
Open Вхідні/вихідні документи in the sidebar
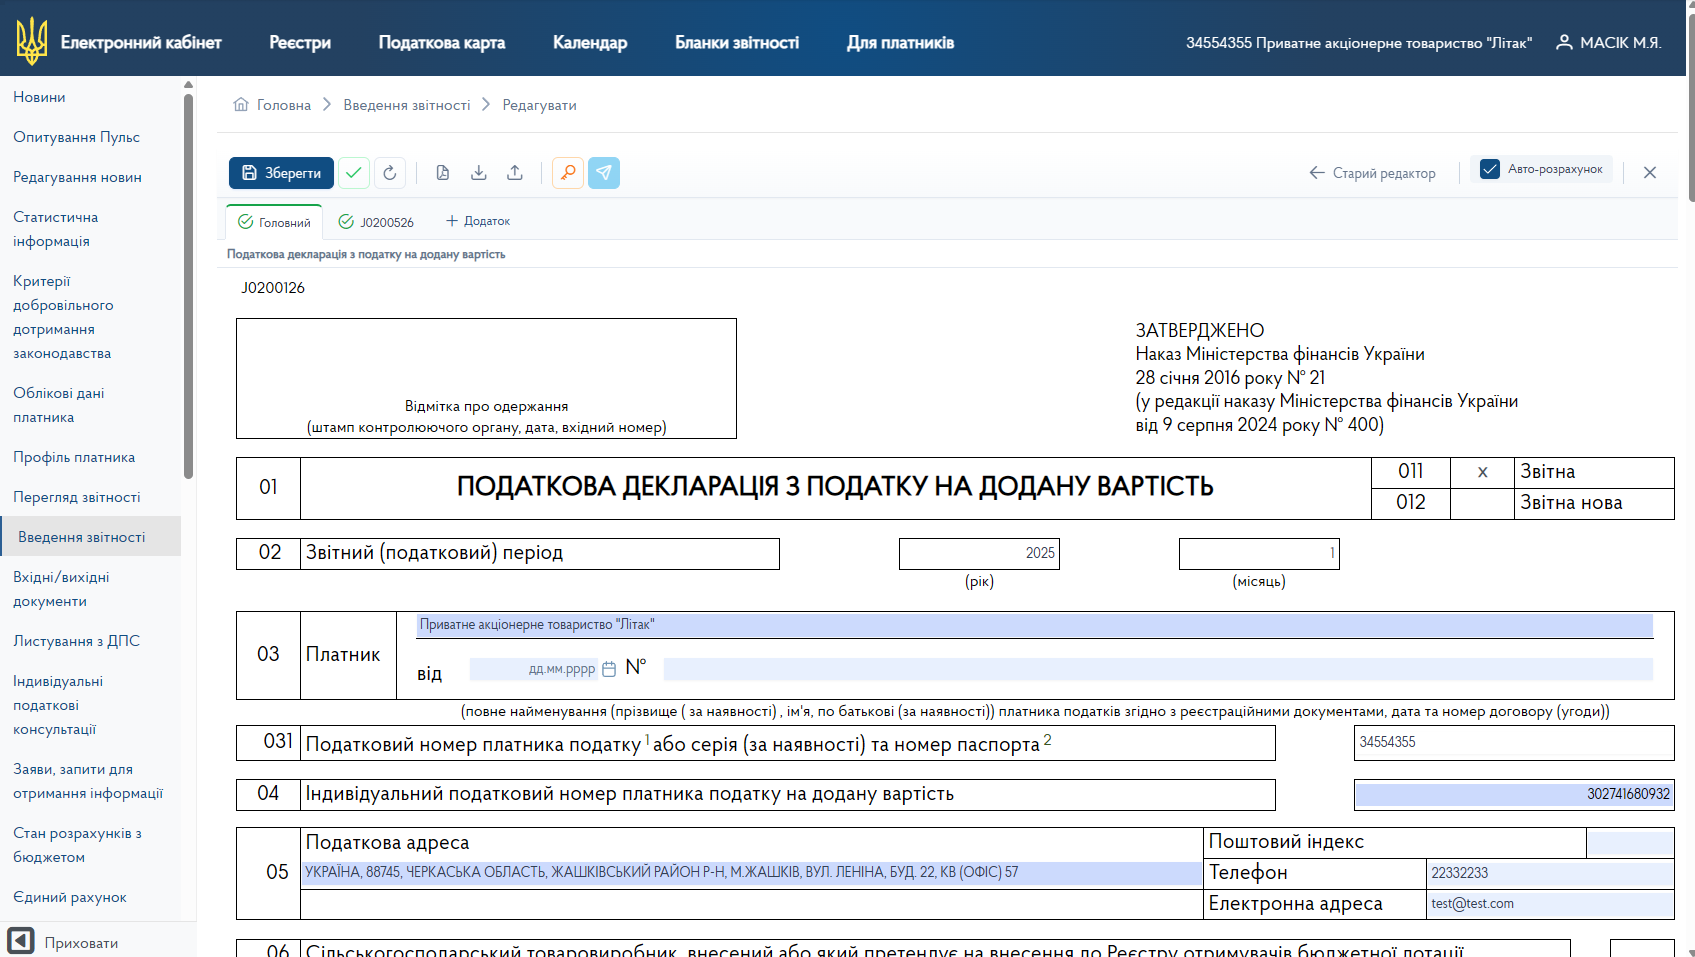(x=61, y=589)
